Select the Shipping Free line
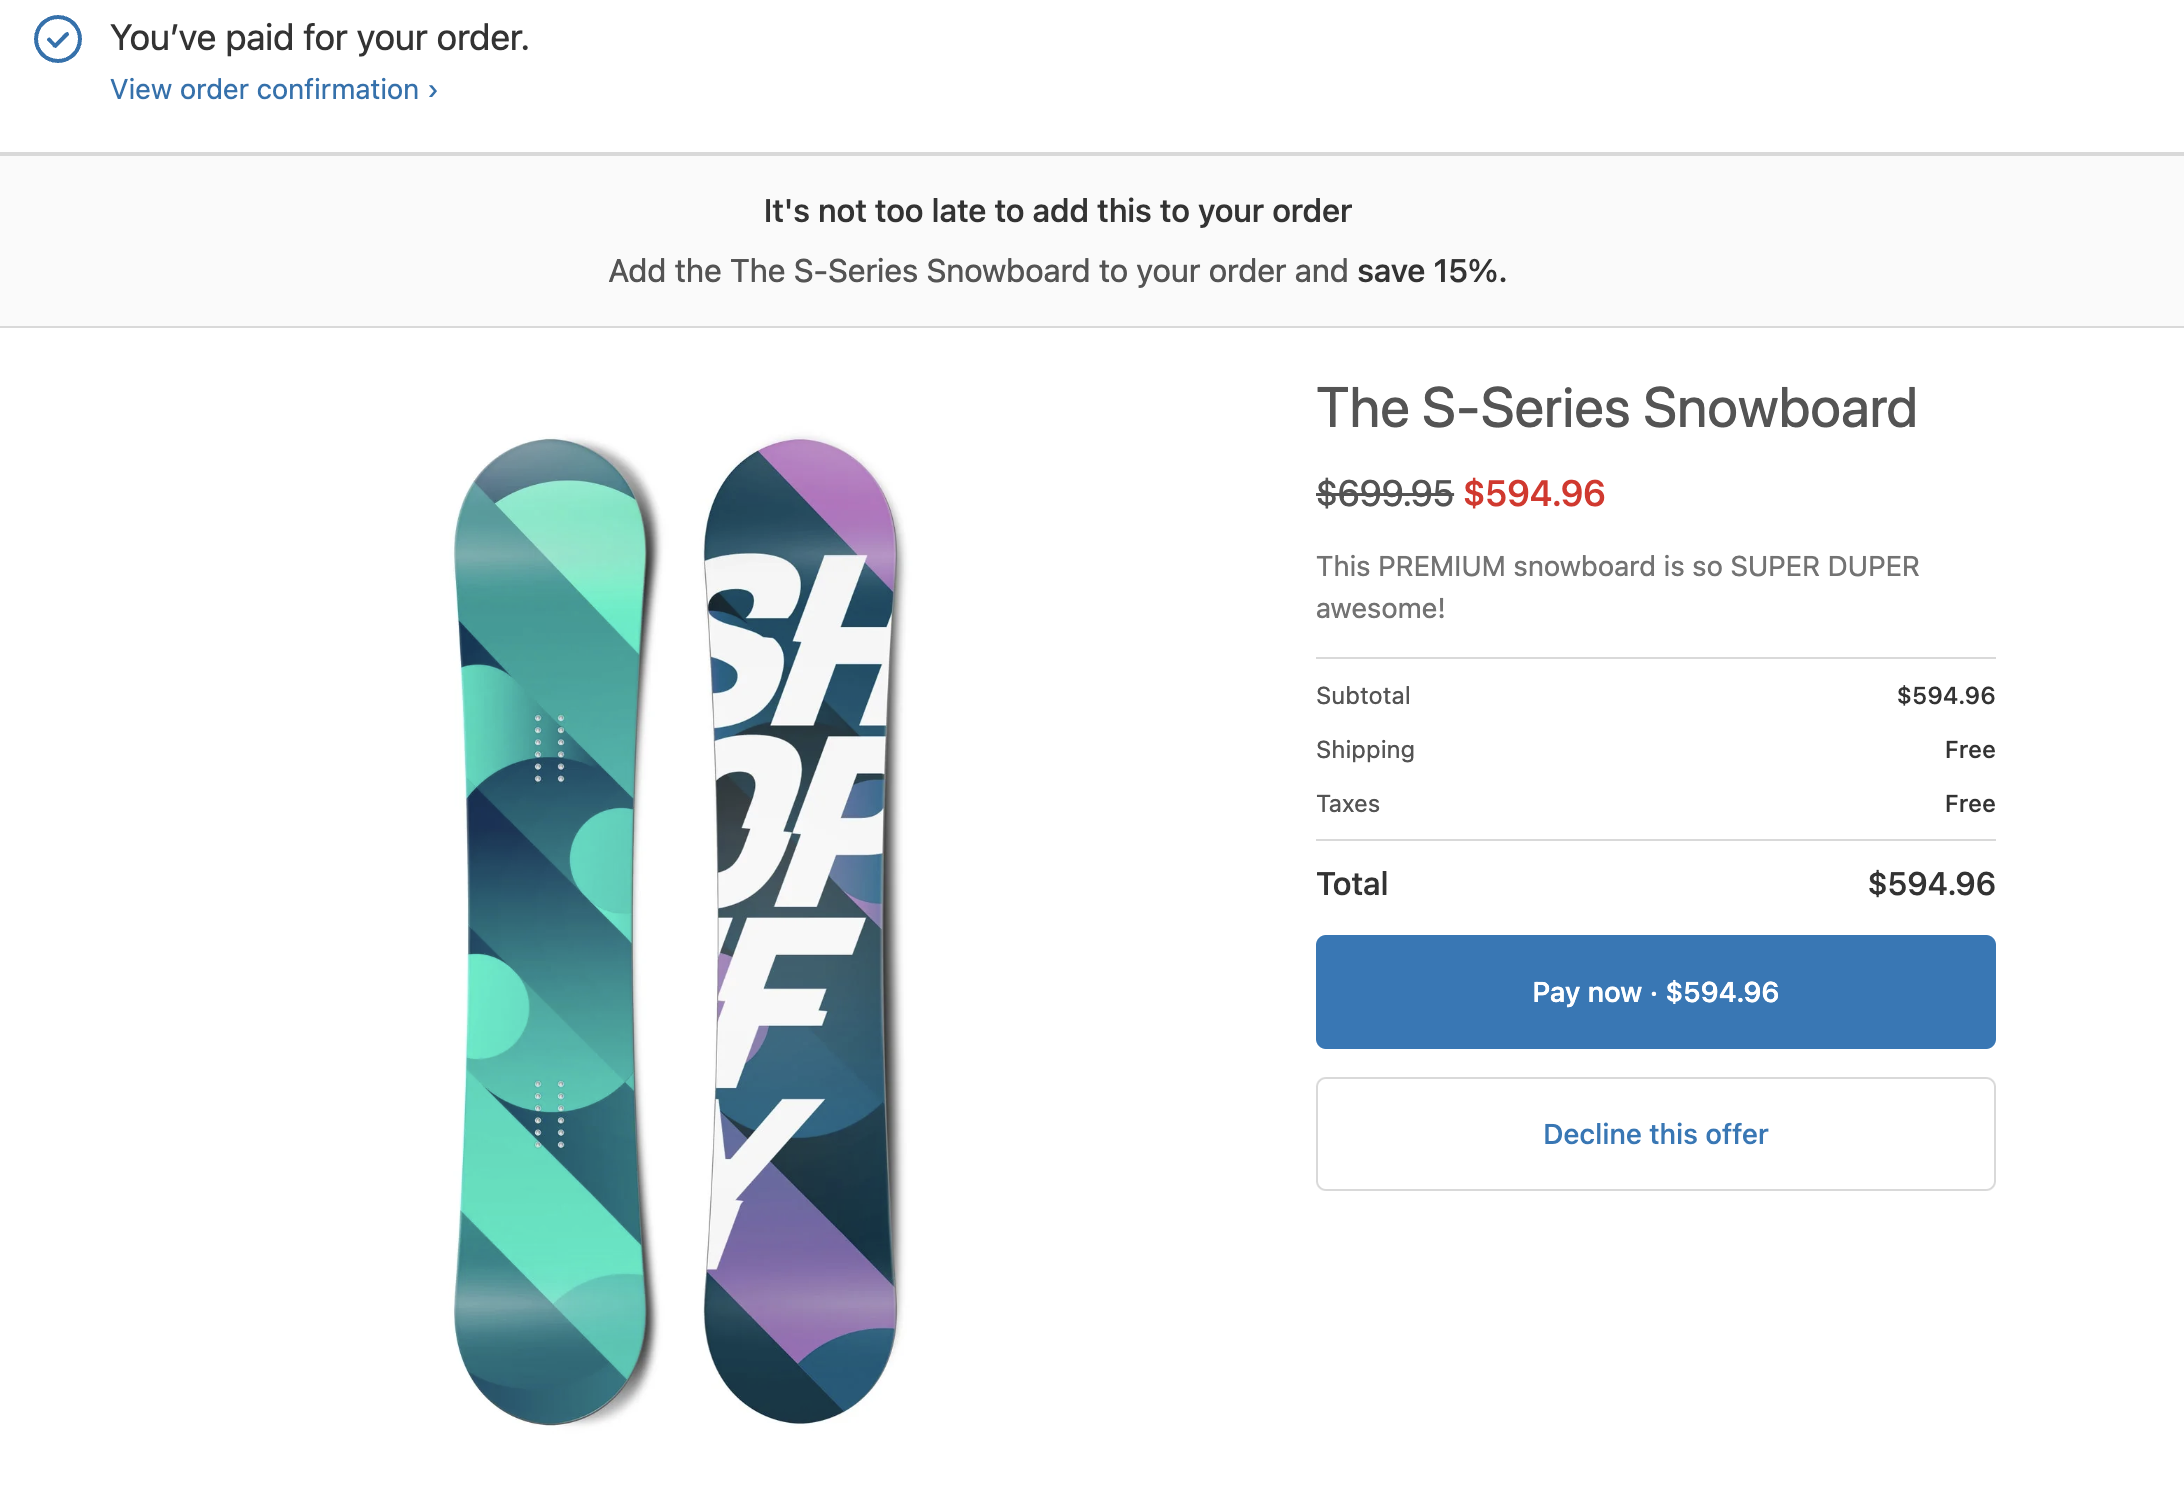 click(1655, 749)
